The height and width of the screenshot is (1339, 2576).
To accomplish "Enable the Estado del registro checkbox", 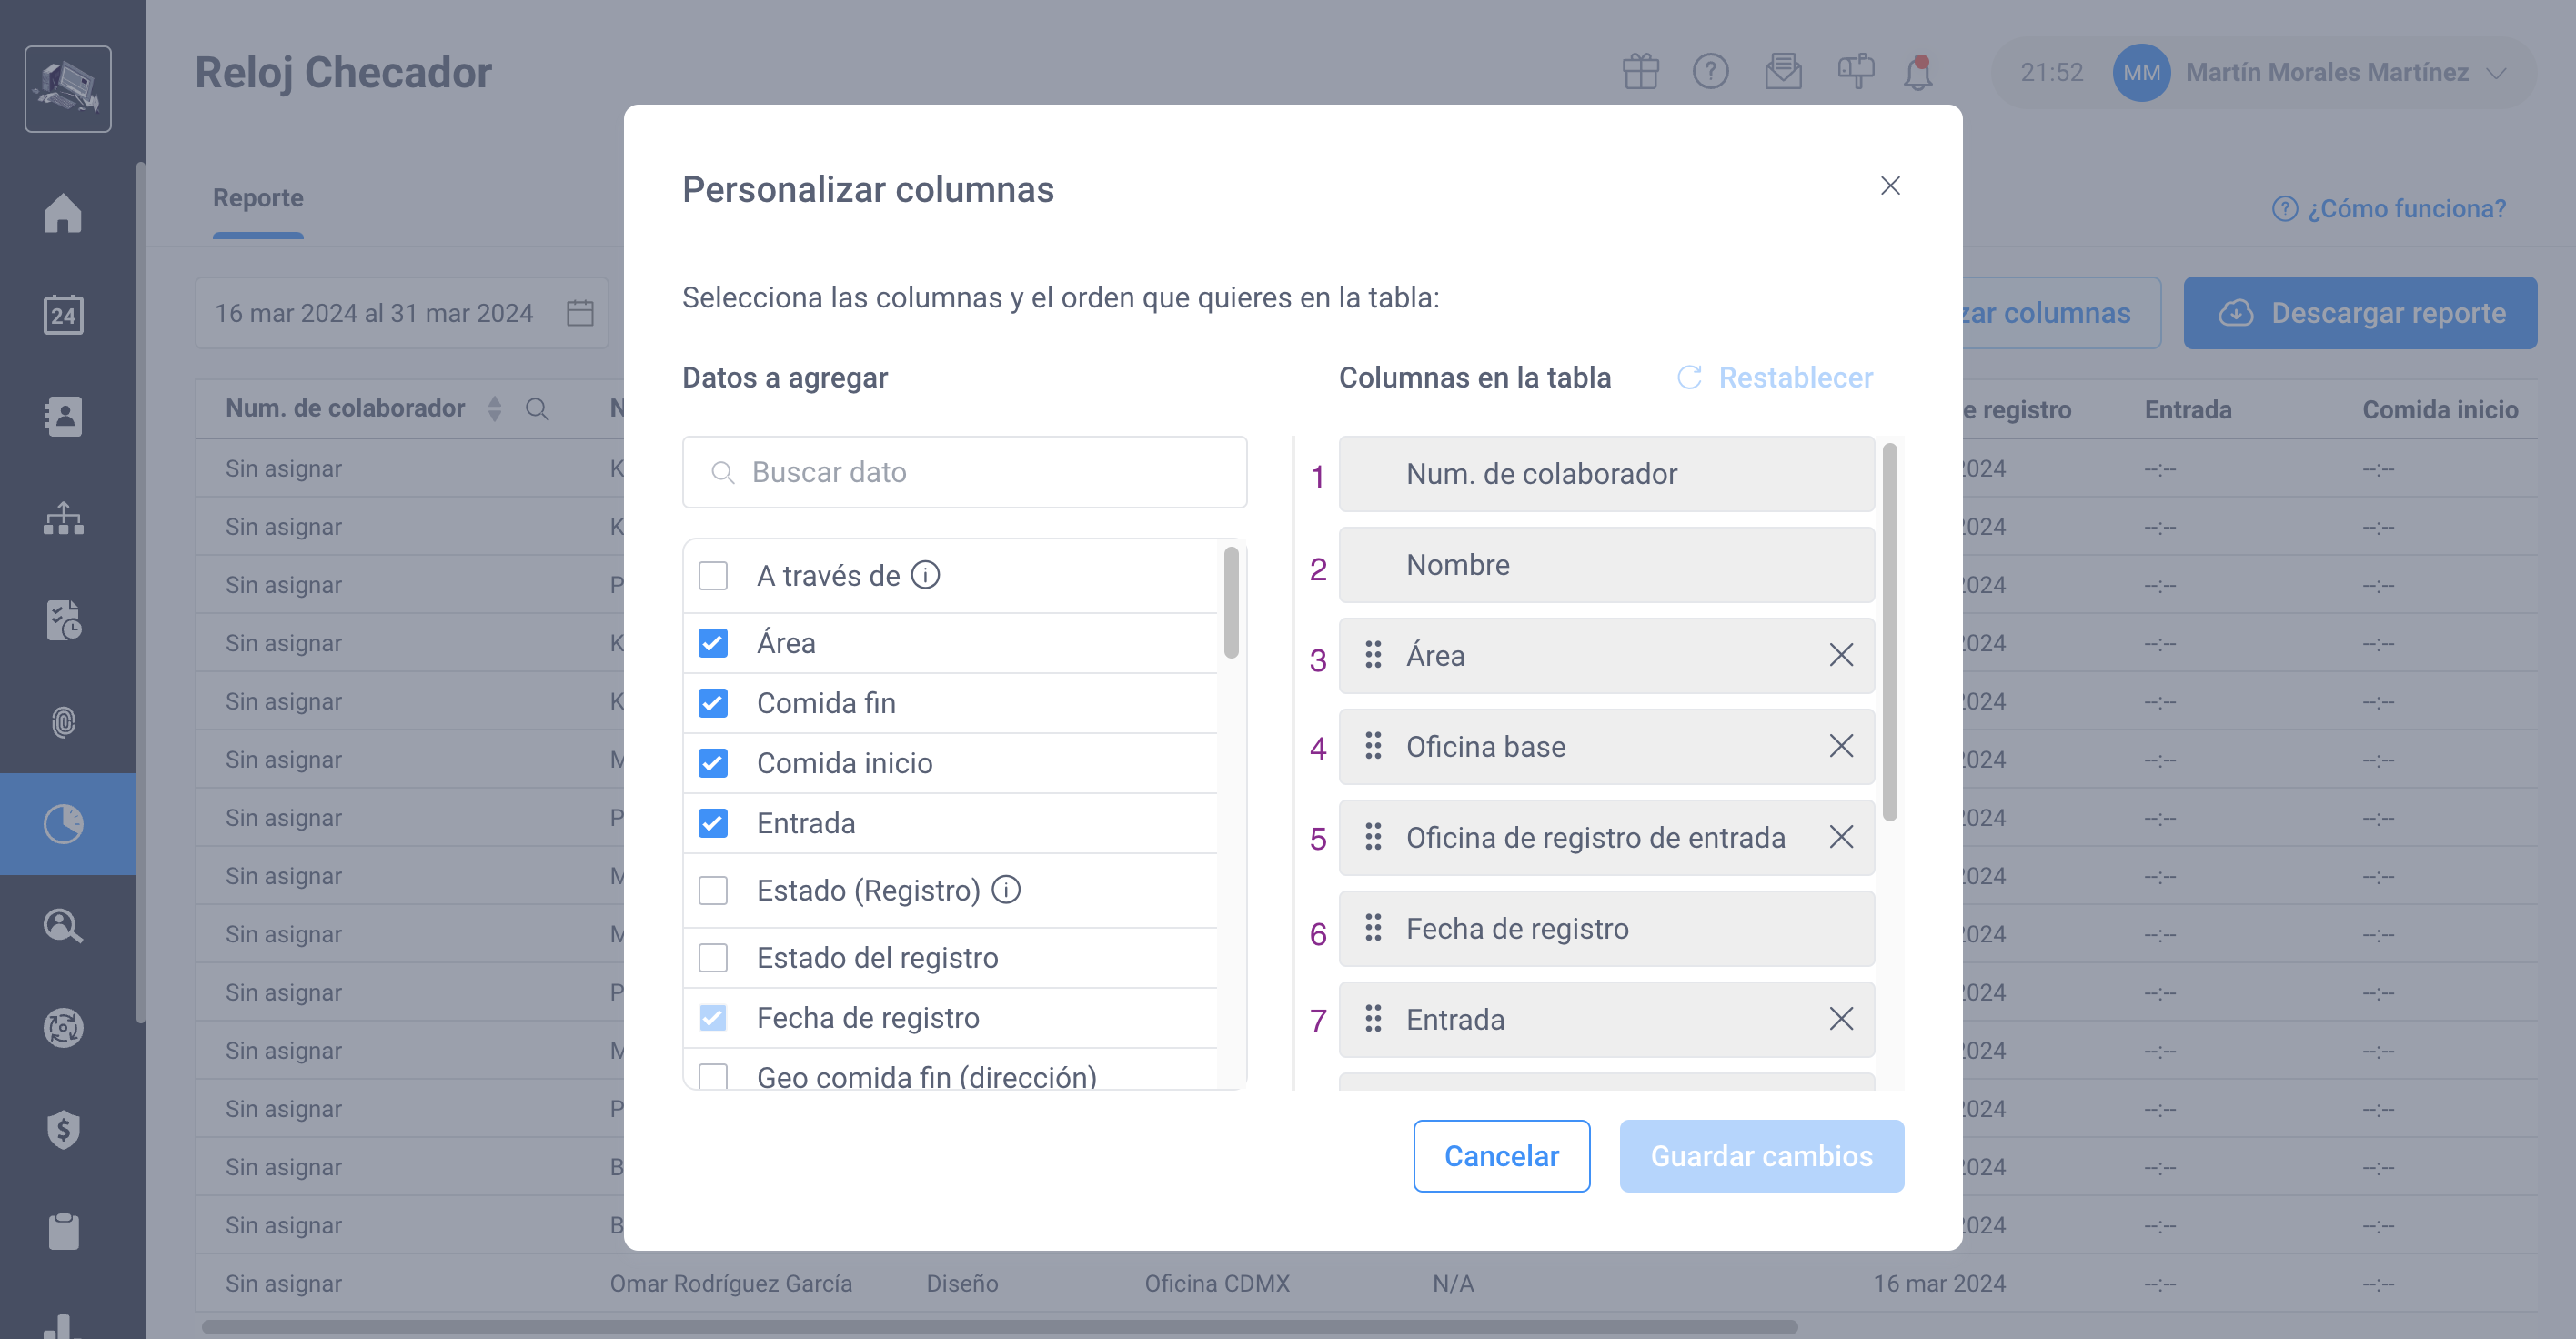I will pyautogui.click(x=712, y=957).
